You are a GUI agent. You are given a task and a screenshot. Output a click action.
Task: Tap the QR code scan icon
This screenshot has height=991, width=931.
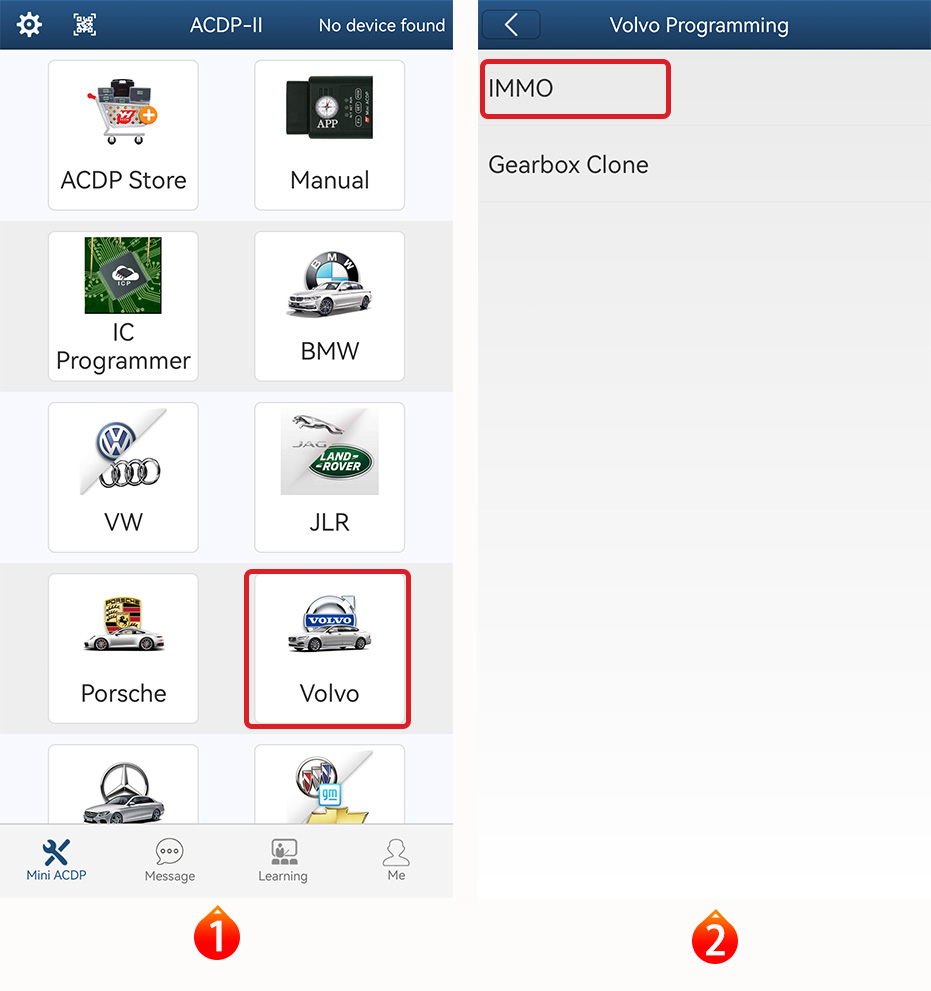click(85, 25)
